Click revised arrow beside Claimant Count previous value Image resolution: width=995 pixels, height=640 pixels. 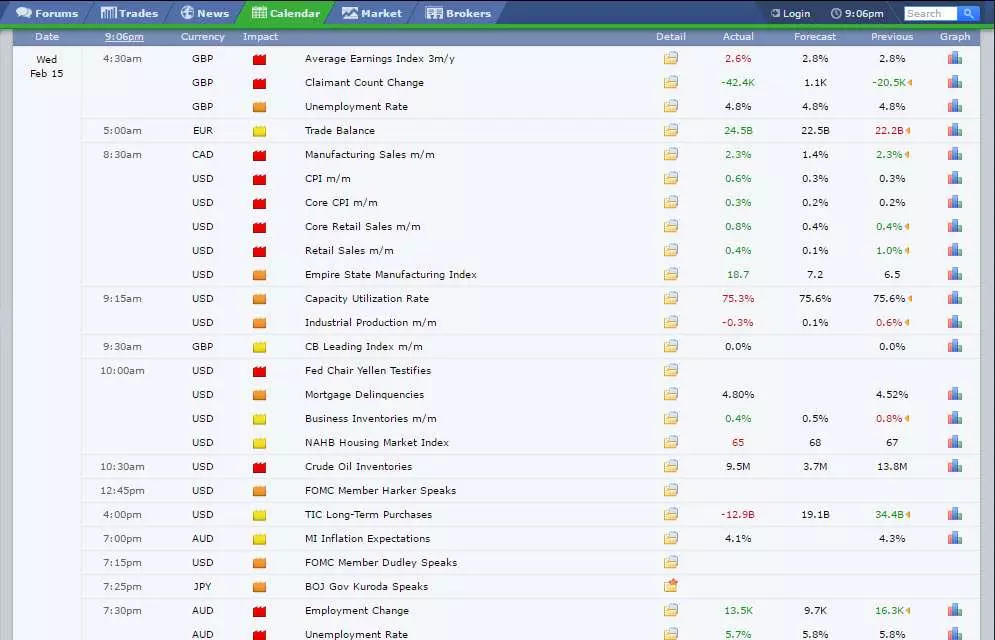pyautogui.click(x=909, y=82)
